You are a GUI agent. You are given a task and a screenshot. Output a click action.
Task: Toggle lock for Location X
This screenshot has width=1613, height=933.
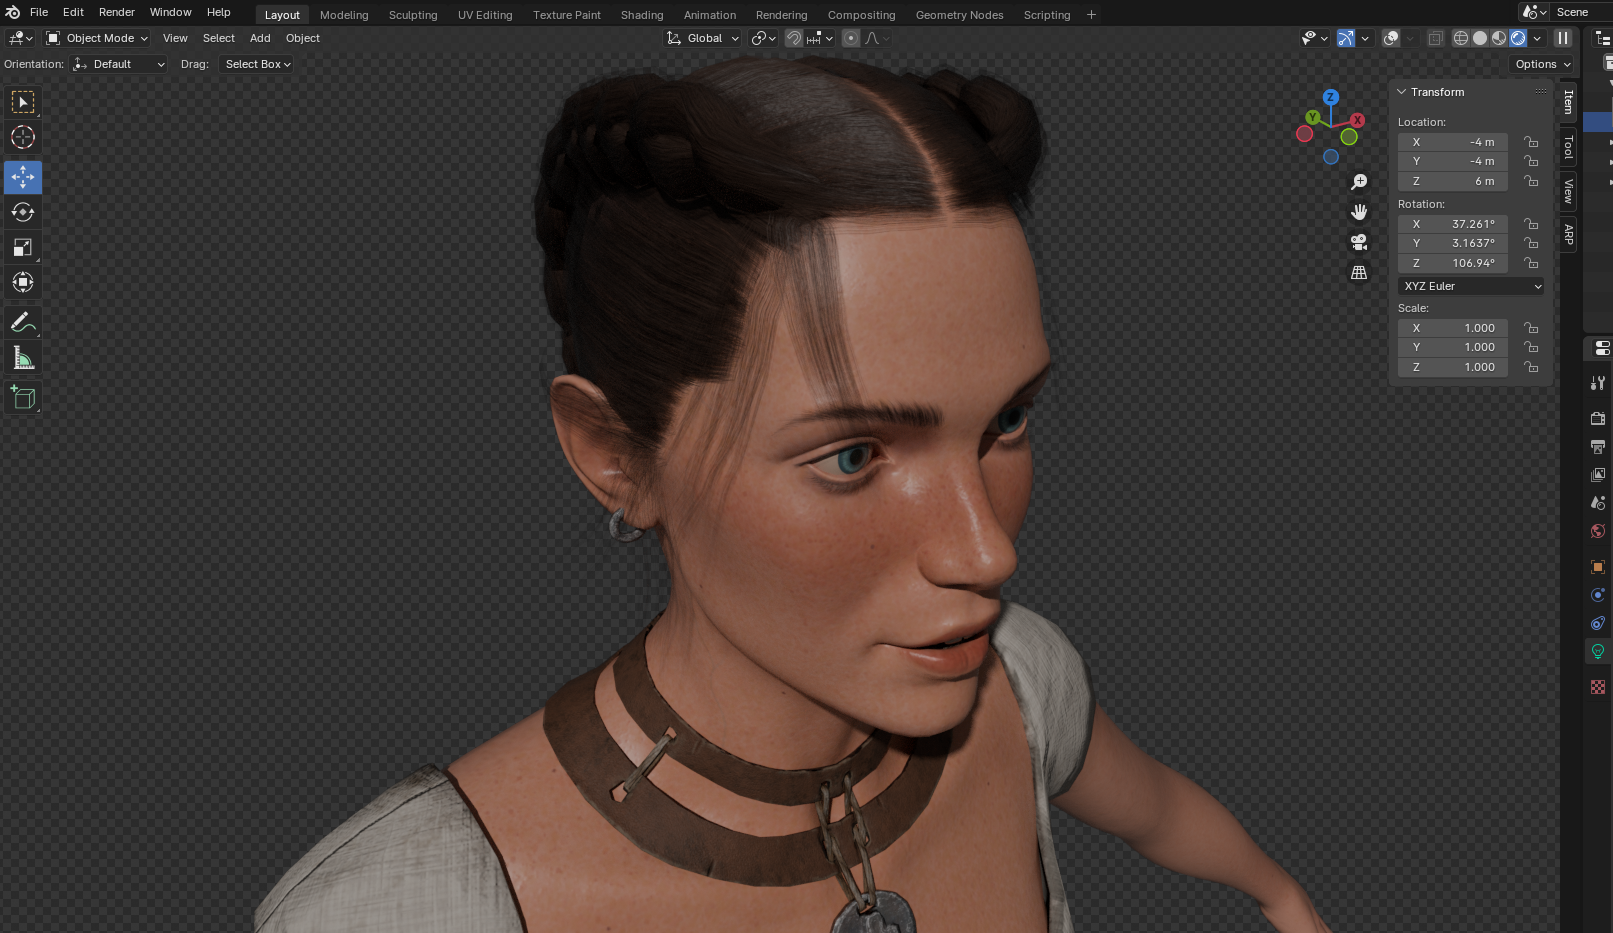1531,142
